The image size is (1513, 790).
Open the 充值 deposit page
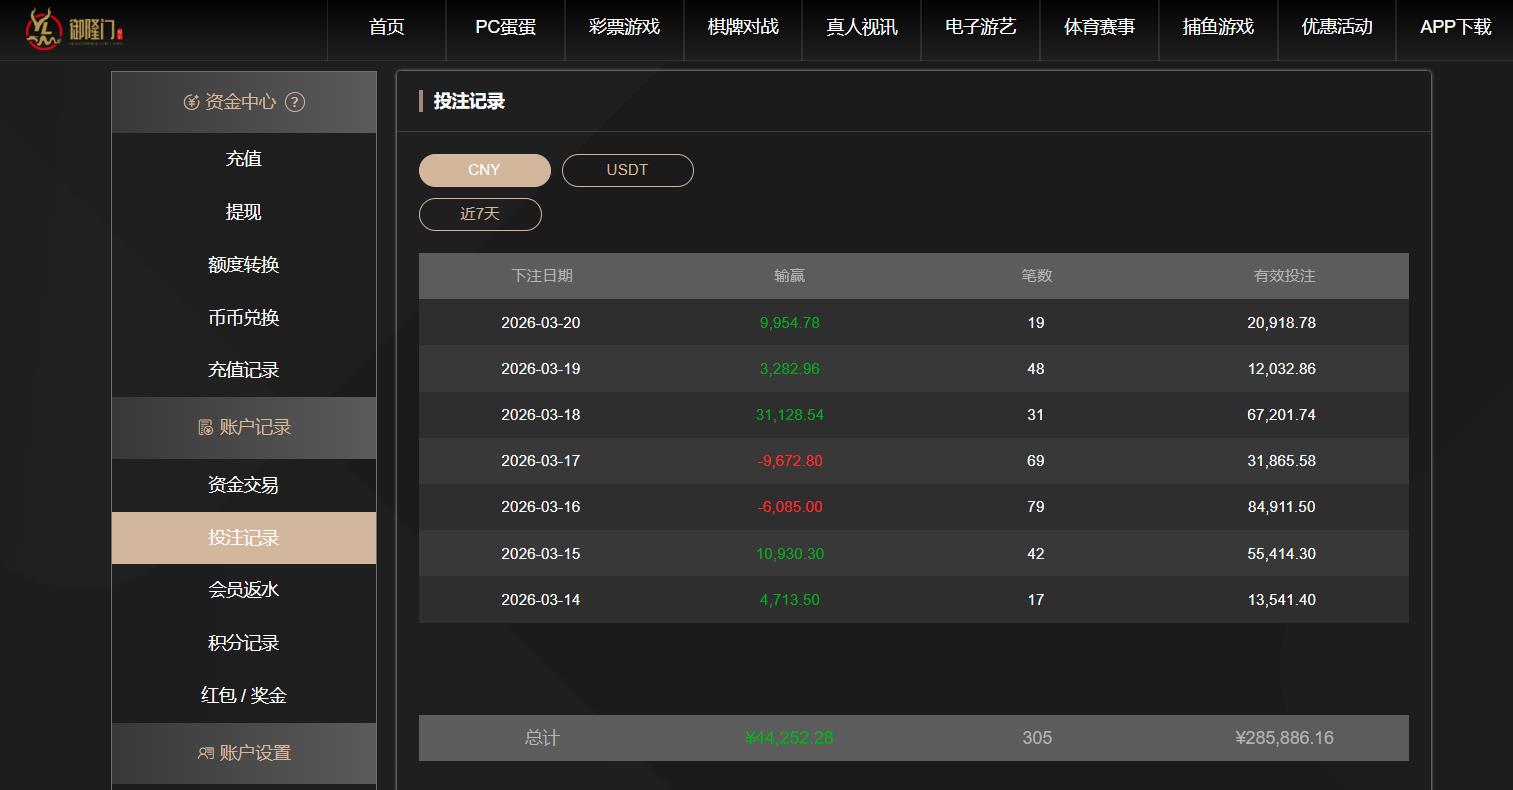(x=243, y=158)
